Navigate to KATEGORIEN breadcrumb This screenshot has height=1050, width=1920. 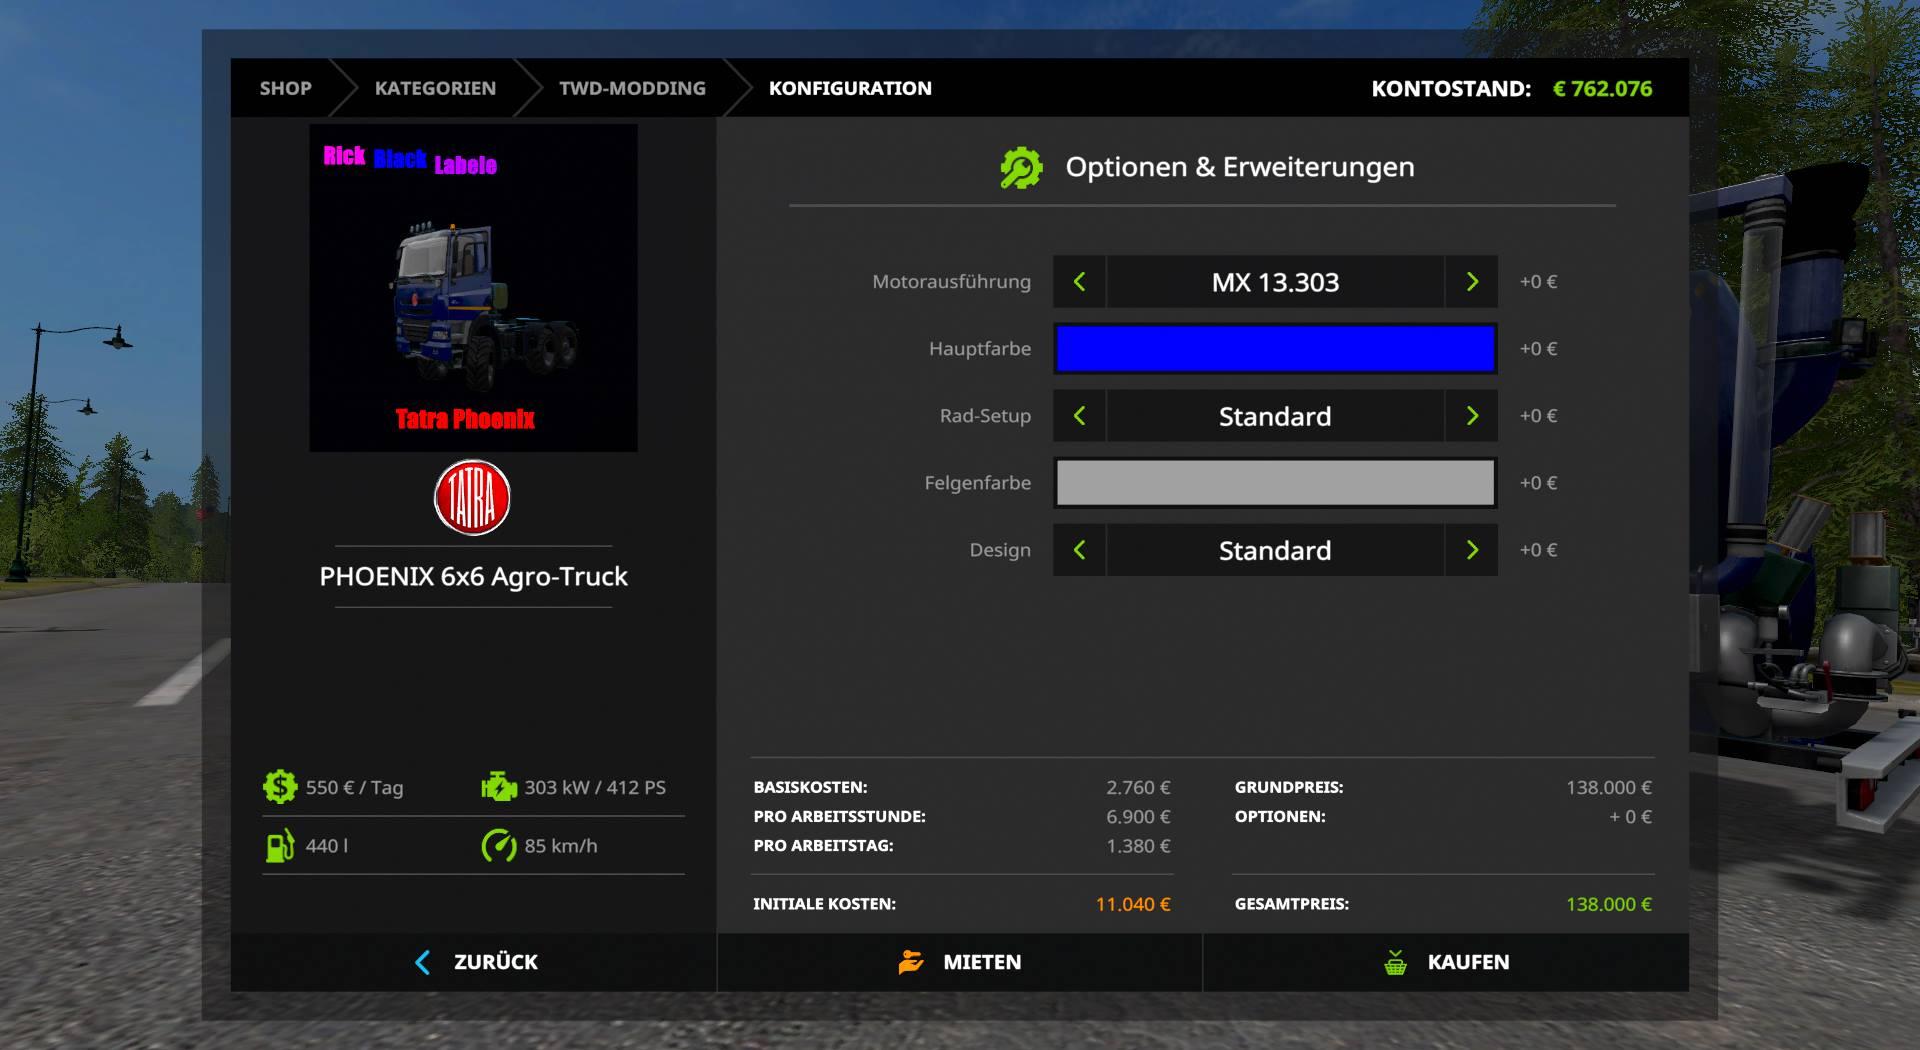coord(435,88)
